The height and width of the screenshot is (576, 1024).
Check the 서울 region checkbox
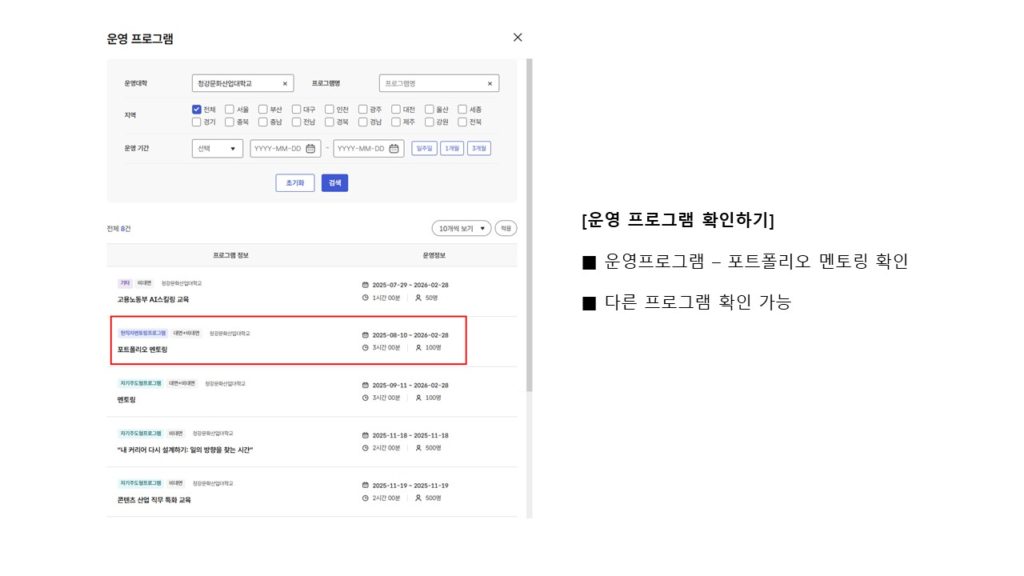(x=230, y=109)
